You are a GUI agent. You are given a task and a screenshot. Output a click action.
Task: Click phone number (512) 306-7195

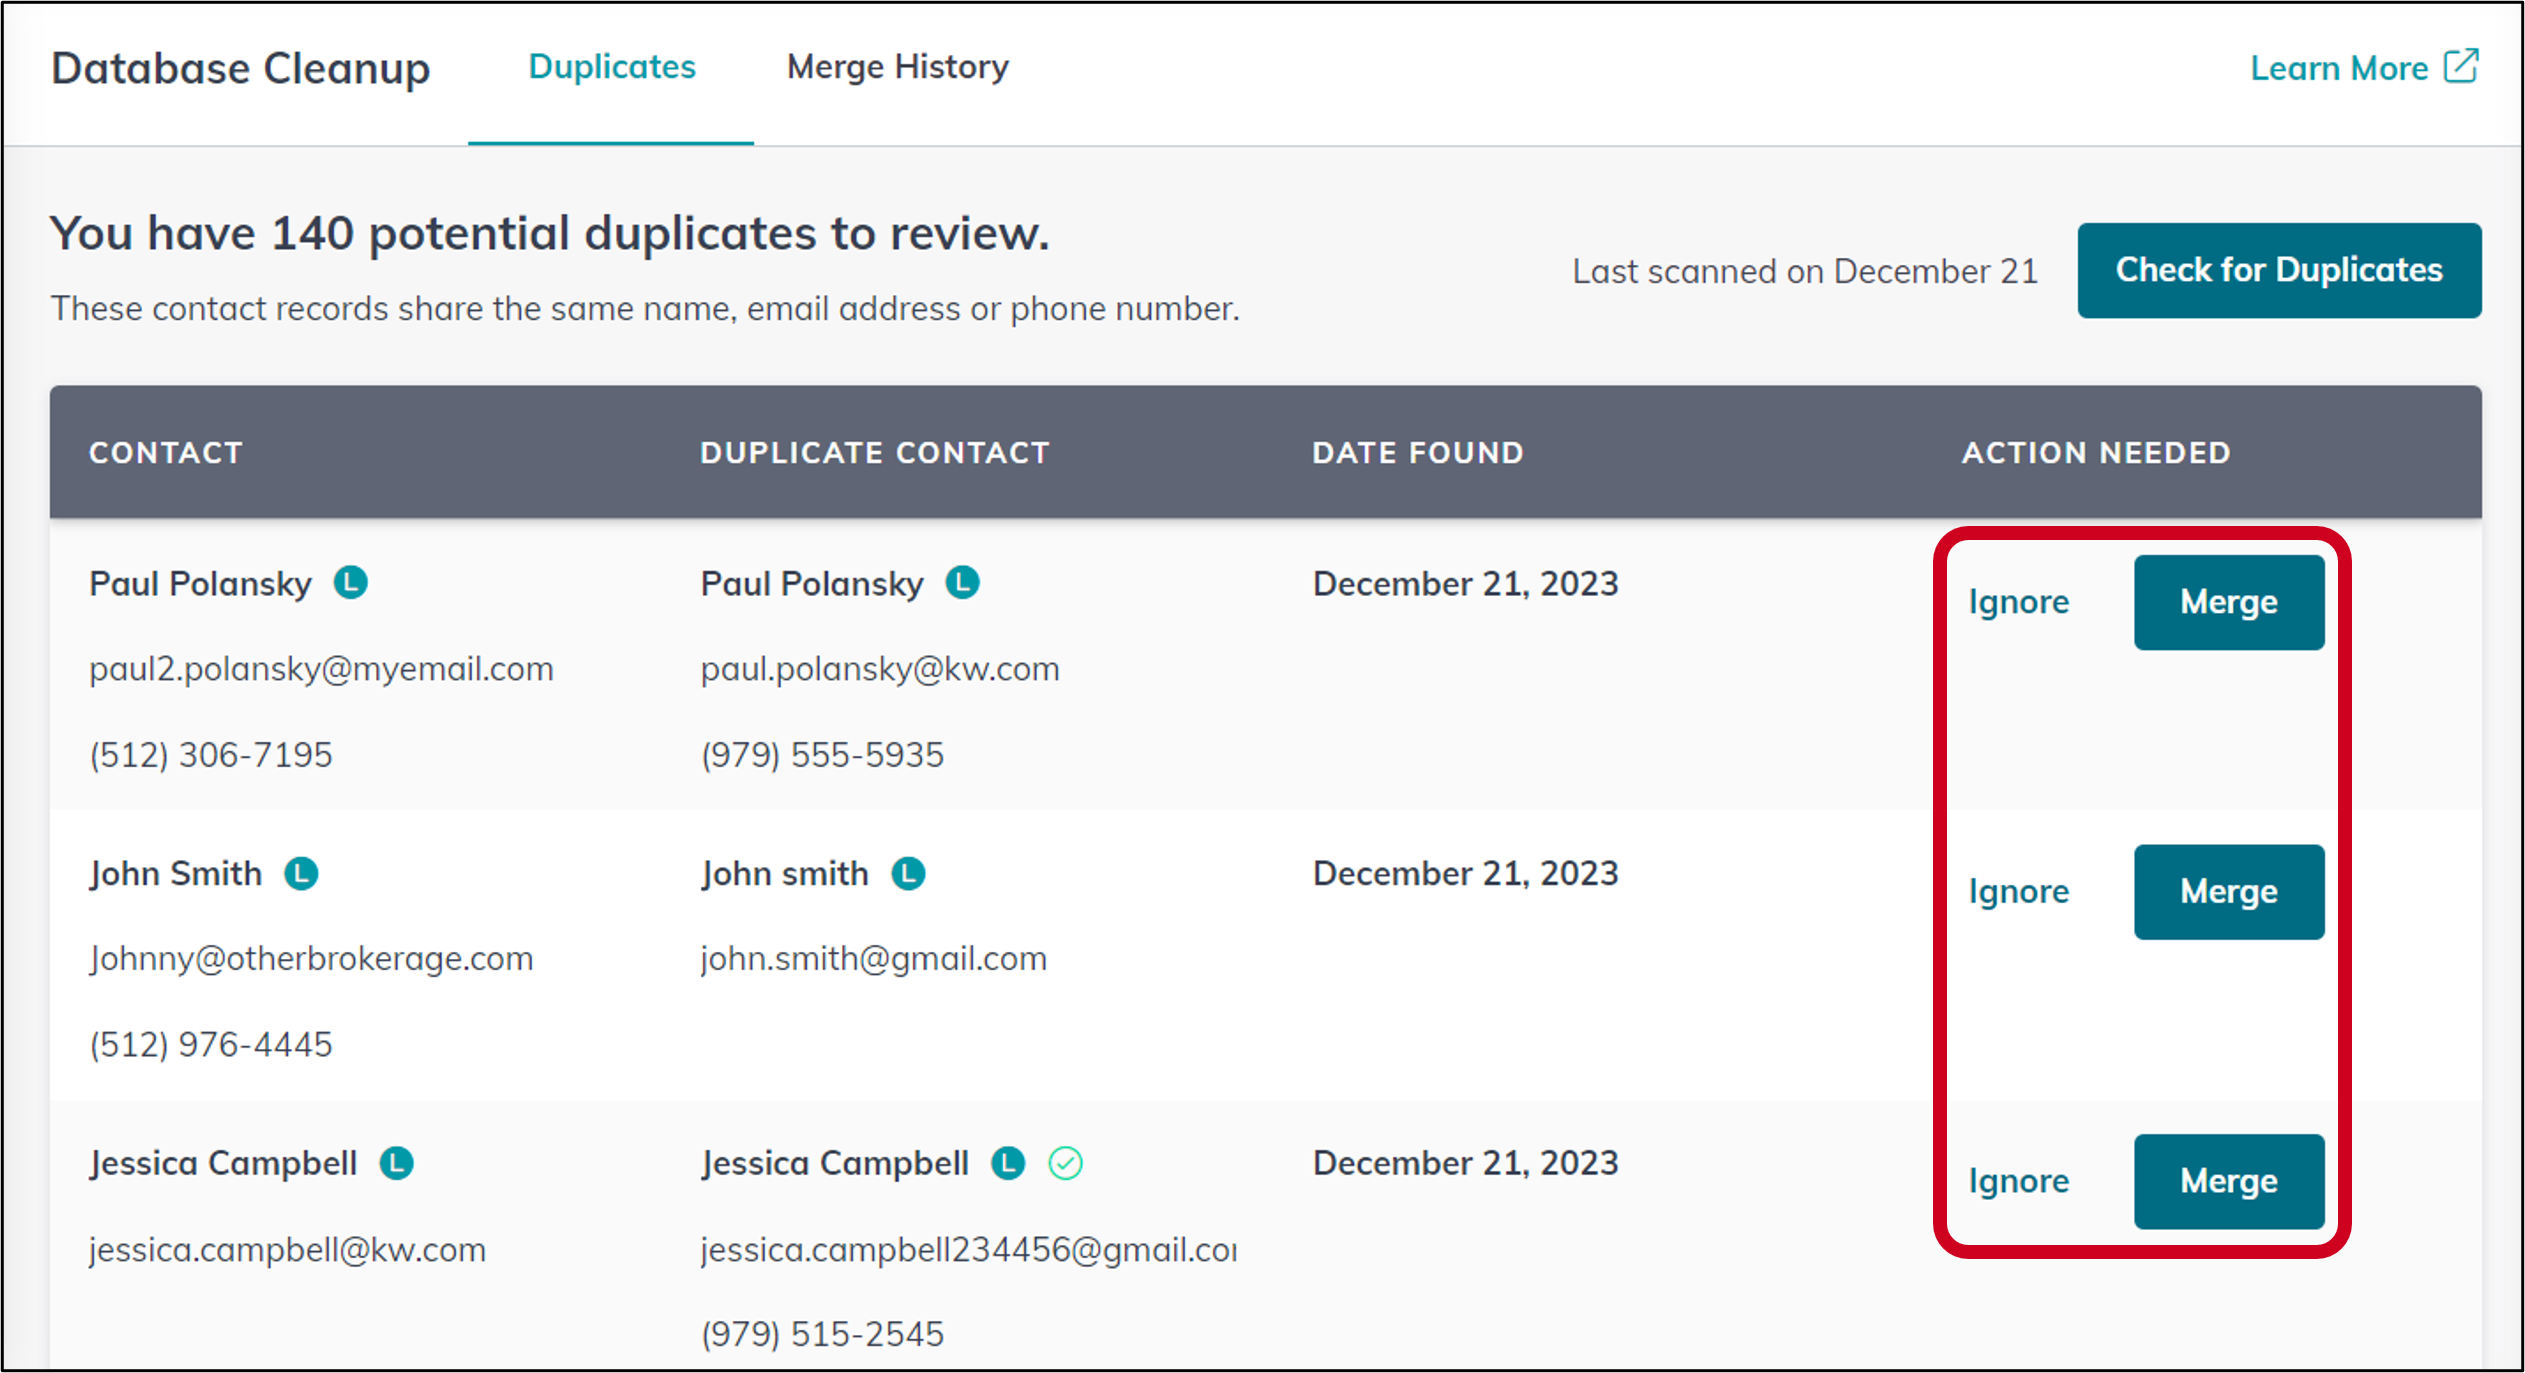coord(211,755)
